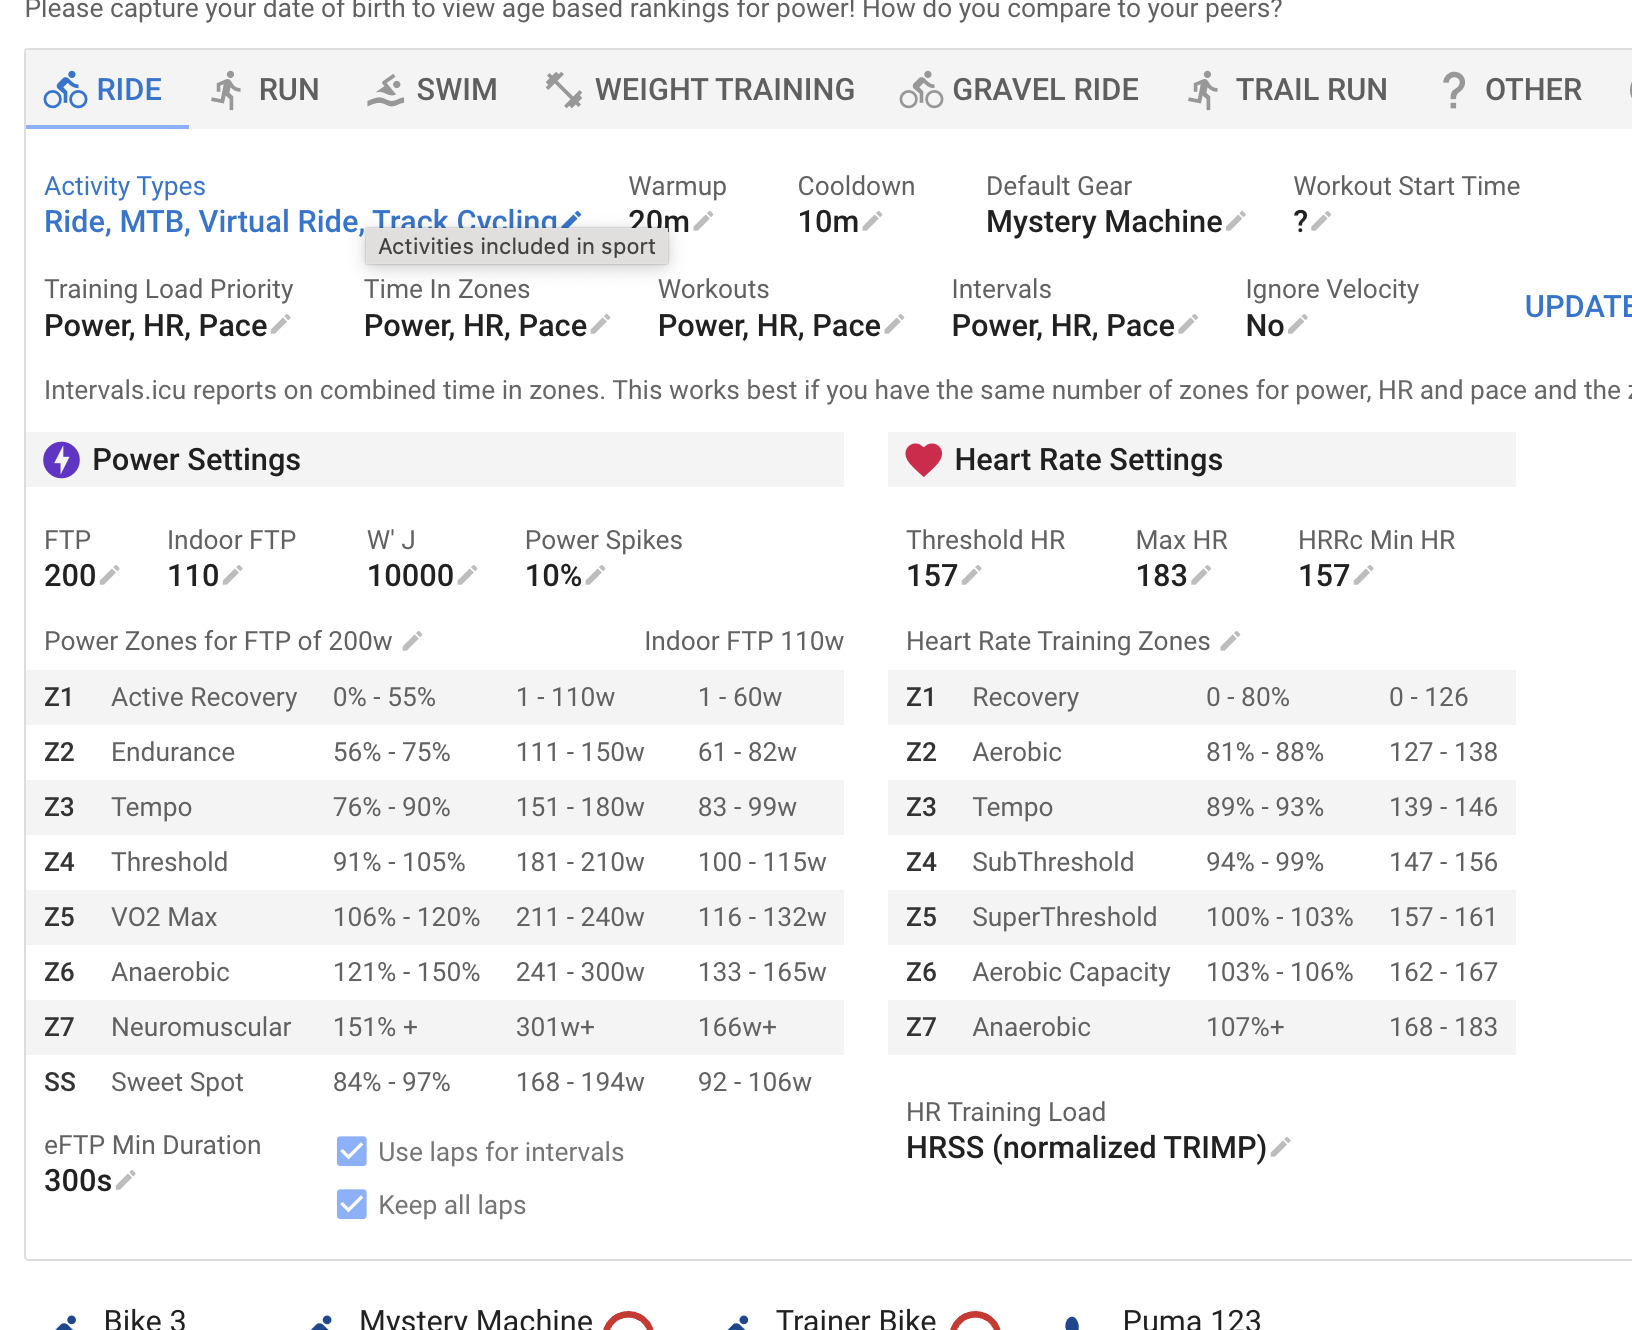Toggle Use laps for intervals checkbox
The image size is (1632, 1330).
pyautogui.click(x=352, y=1151)
